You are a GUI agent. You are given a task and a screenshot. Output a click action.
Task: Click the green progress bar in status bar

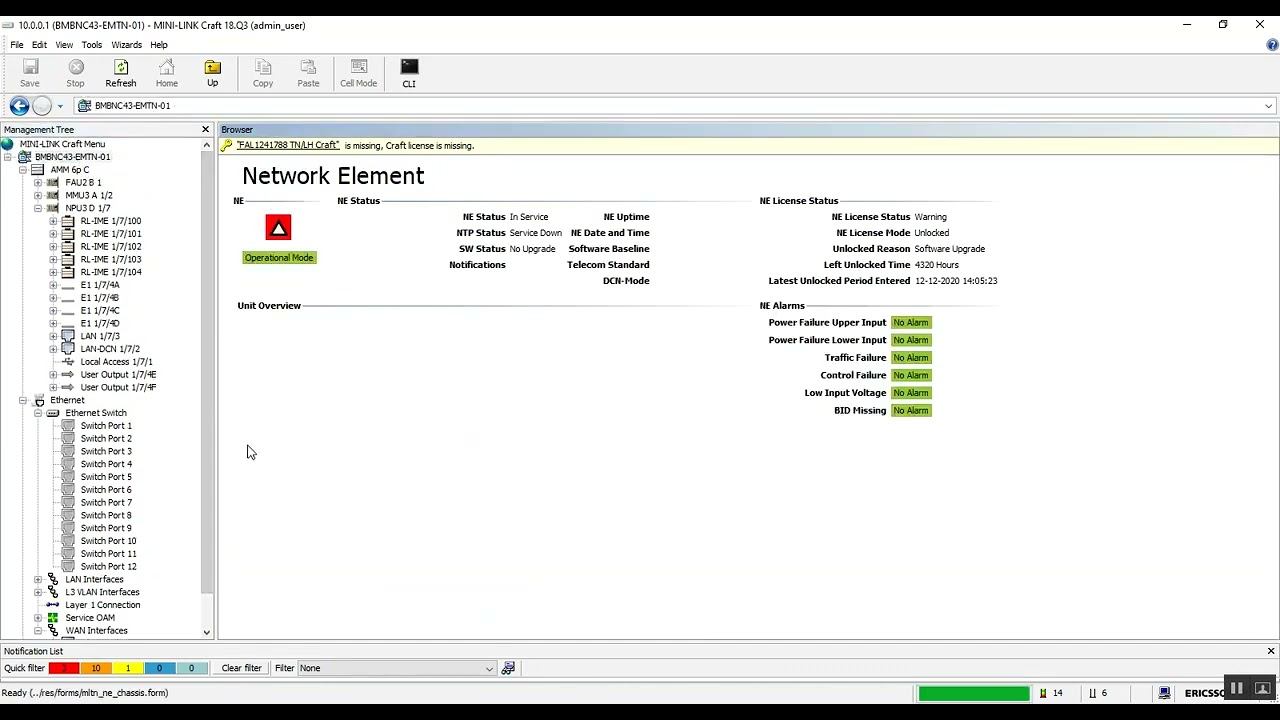[x=973, y=693]
